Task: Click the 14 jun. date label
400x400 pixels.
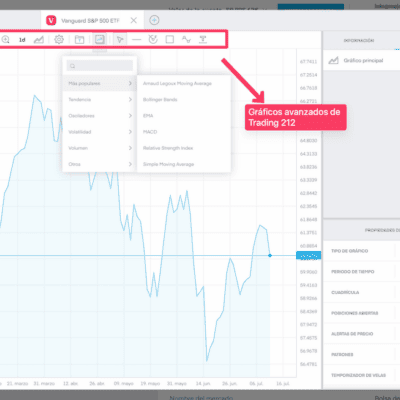Action: click(203, 384)
